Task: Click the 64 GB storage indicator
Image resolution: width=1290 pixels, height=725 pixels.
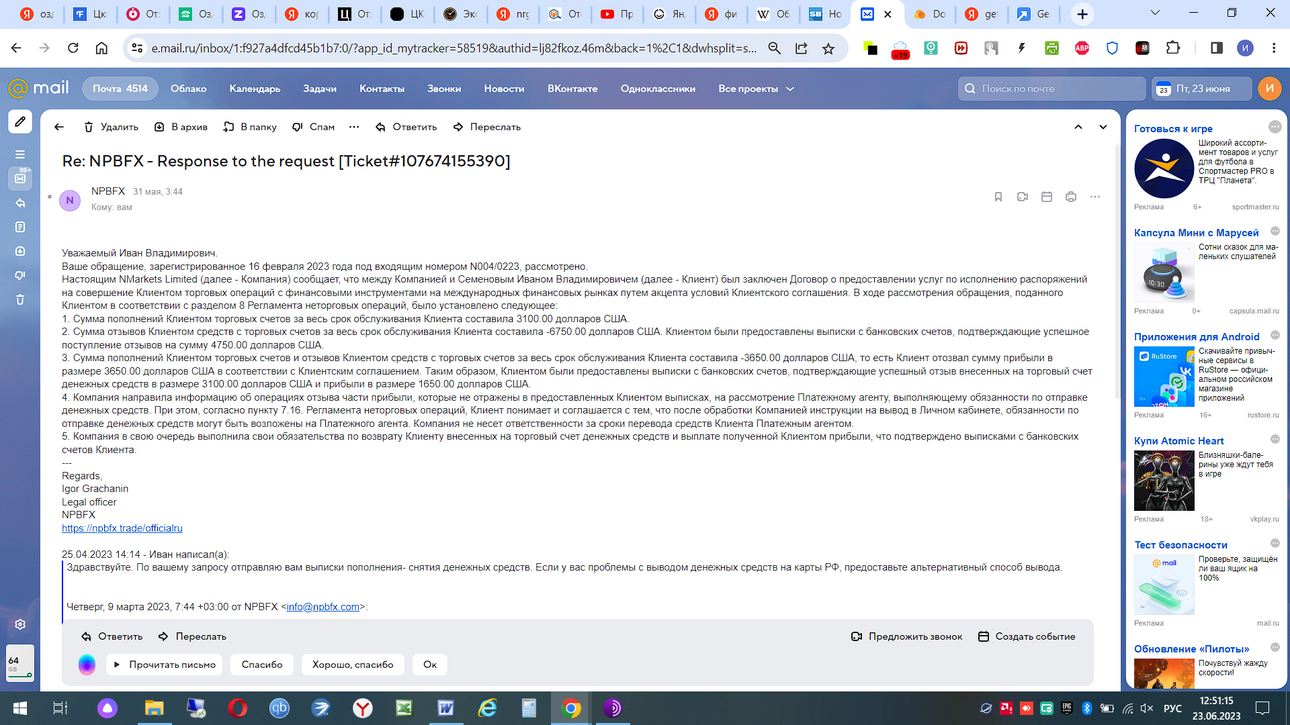Action: pos(20,663)
